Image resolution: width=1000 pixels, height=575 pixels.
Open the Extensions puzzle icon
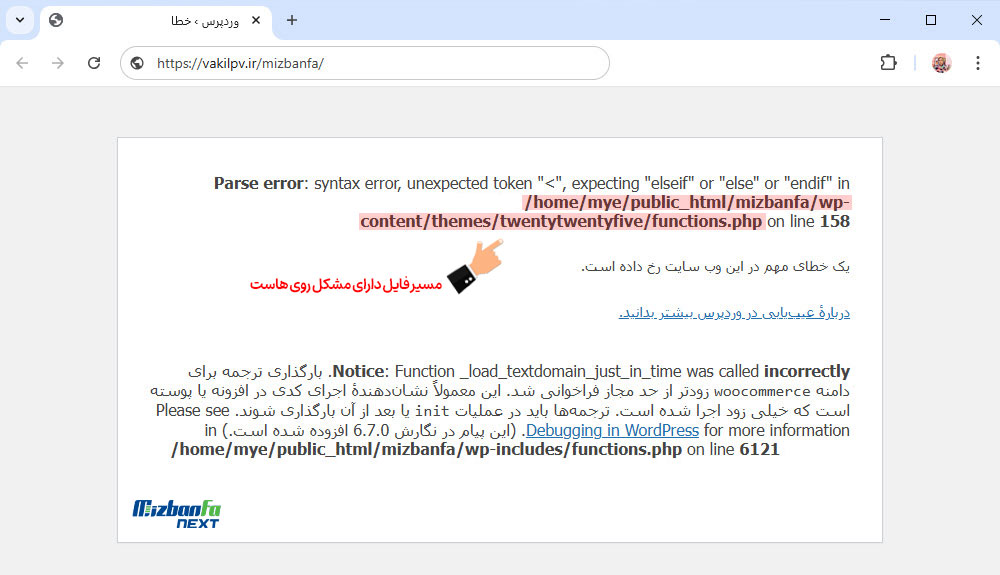tap(888, 63)
